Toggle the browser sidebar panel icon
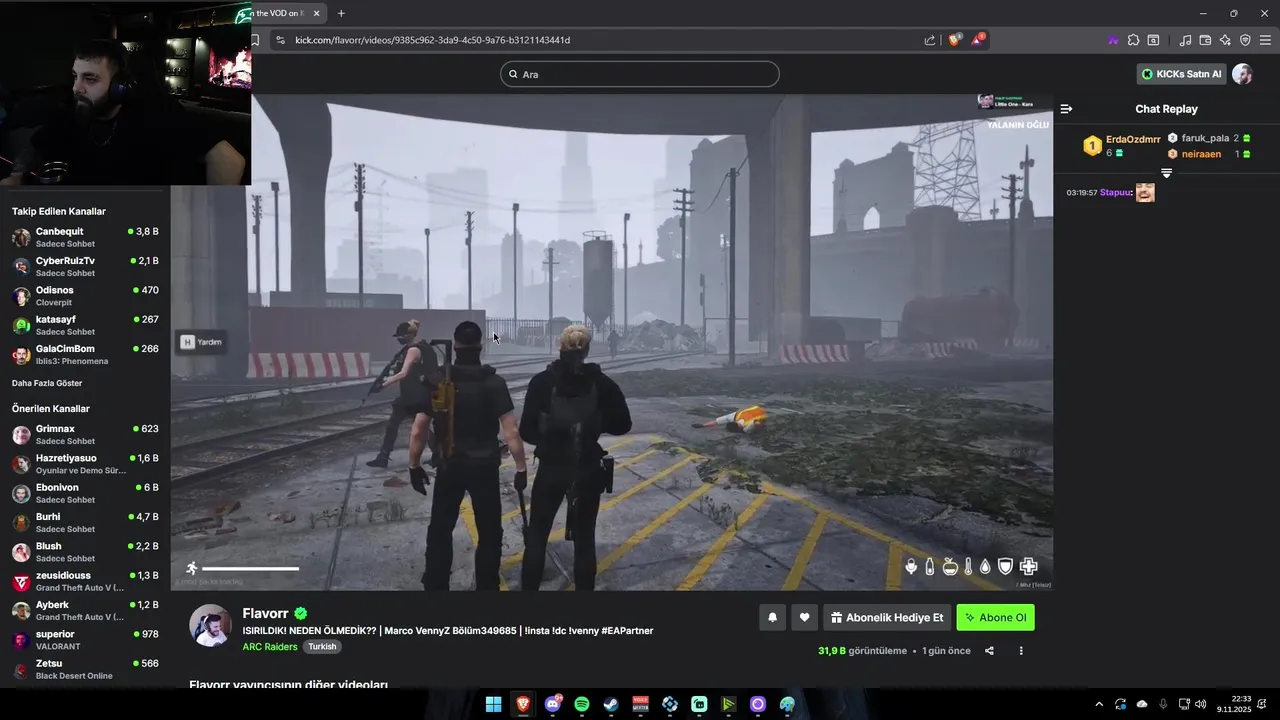The width and height of the screenshot is (1280, 720). coord(1153,40)
